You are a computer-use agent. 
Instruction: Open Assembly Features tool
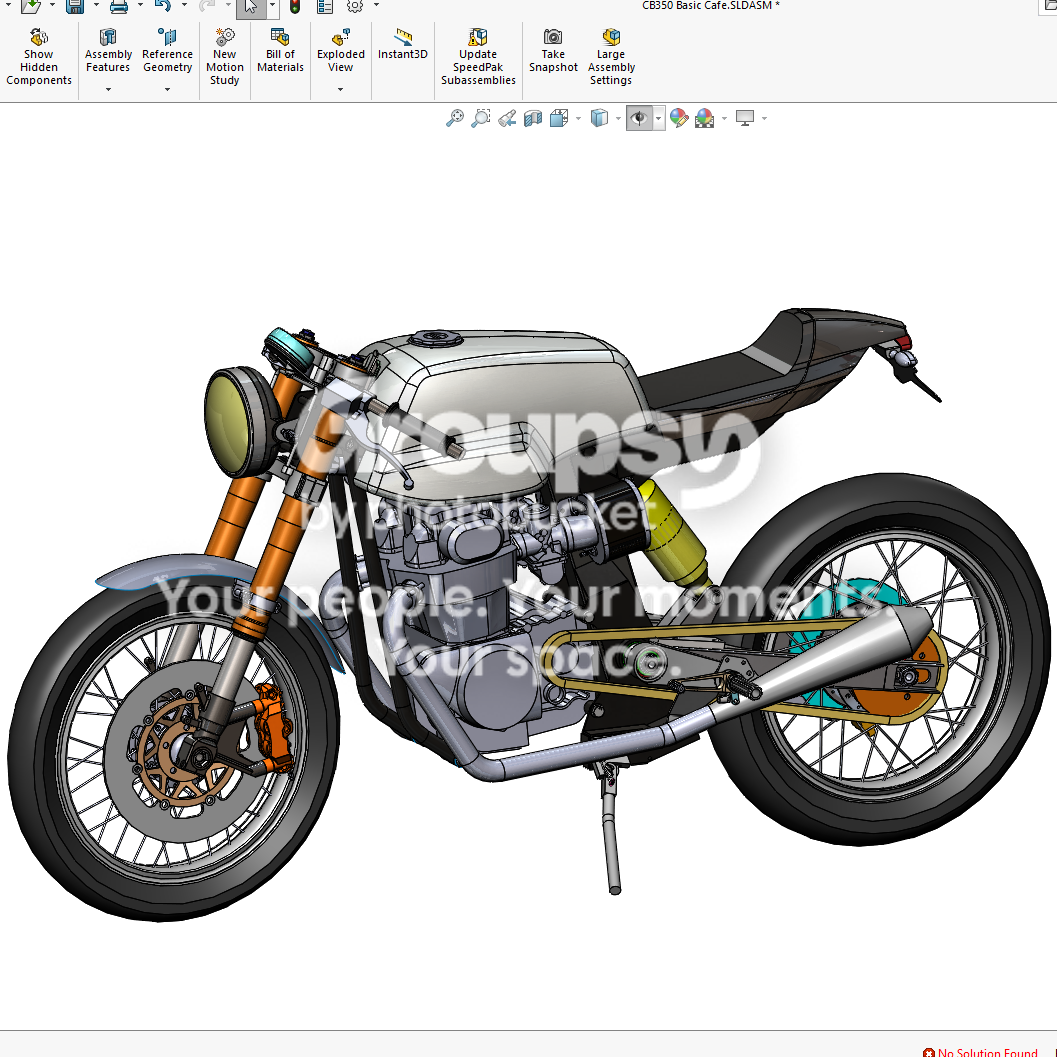(108, 51)
